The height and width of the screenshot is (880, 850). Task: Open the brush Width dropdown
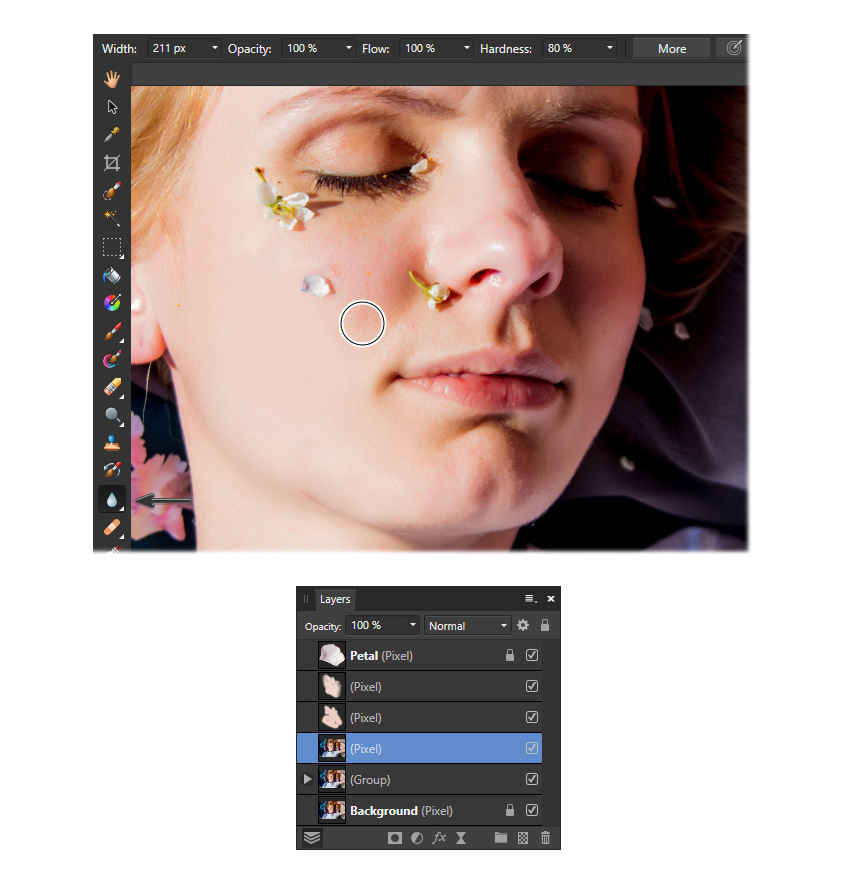[x=214, y=48]
